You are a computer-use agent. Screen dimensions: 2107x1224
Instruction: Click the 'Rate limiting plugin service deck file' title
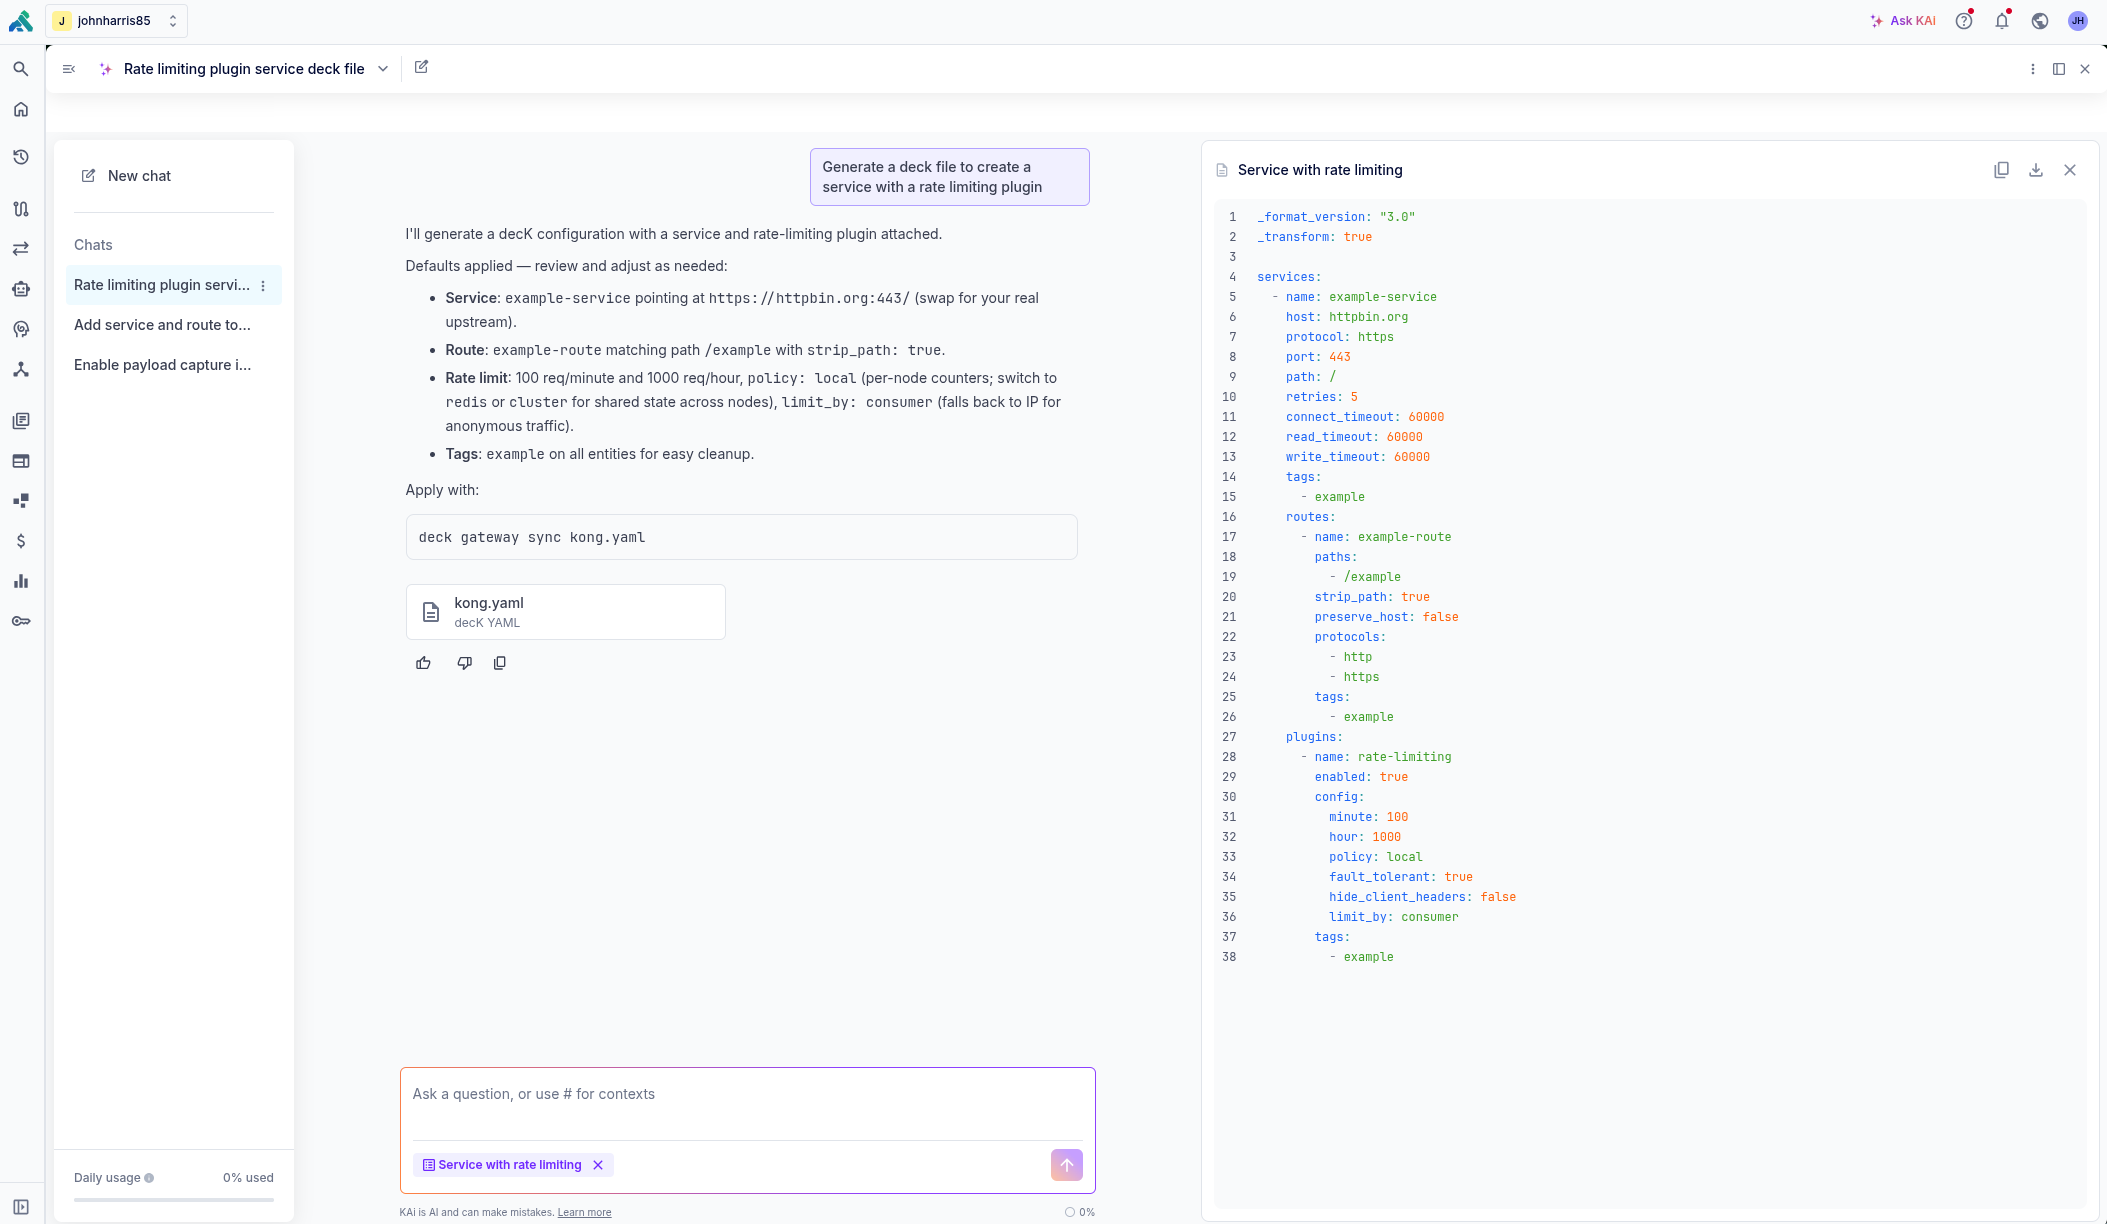tap(244, 69)
